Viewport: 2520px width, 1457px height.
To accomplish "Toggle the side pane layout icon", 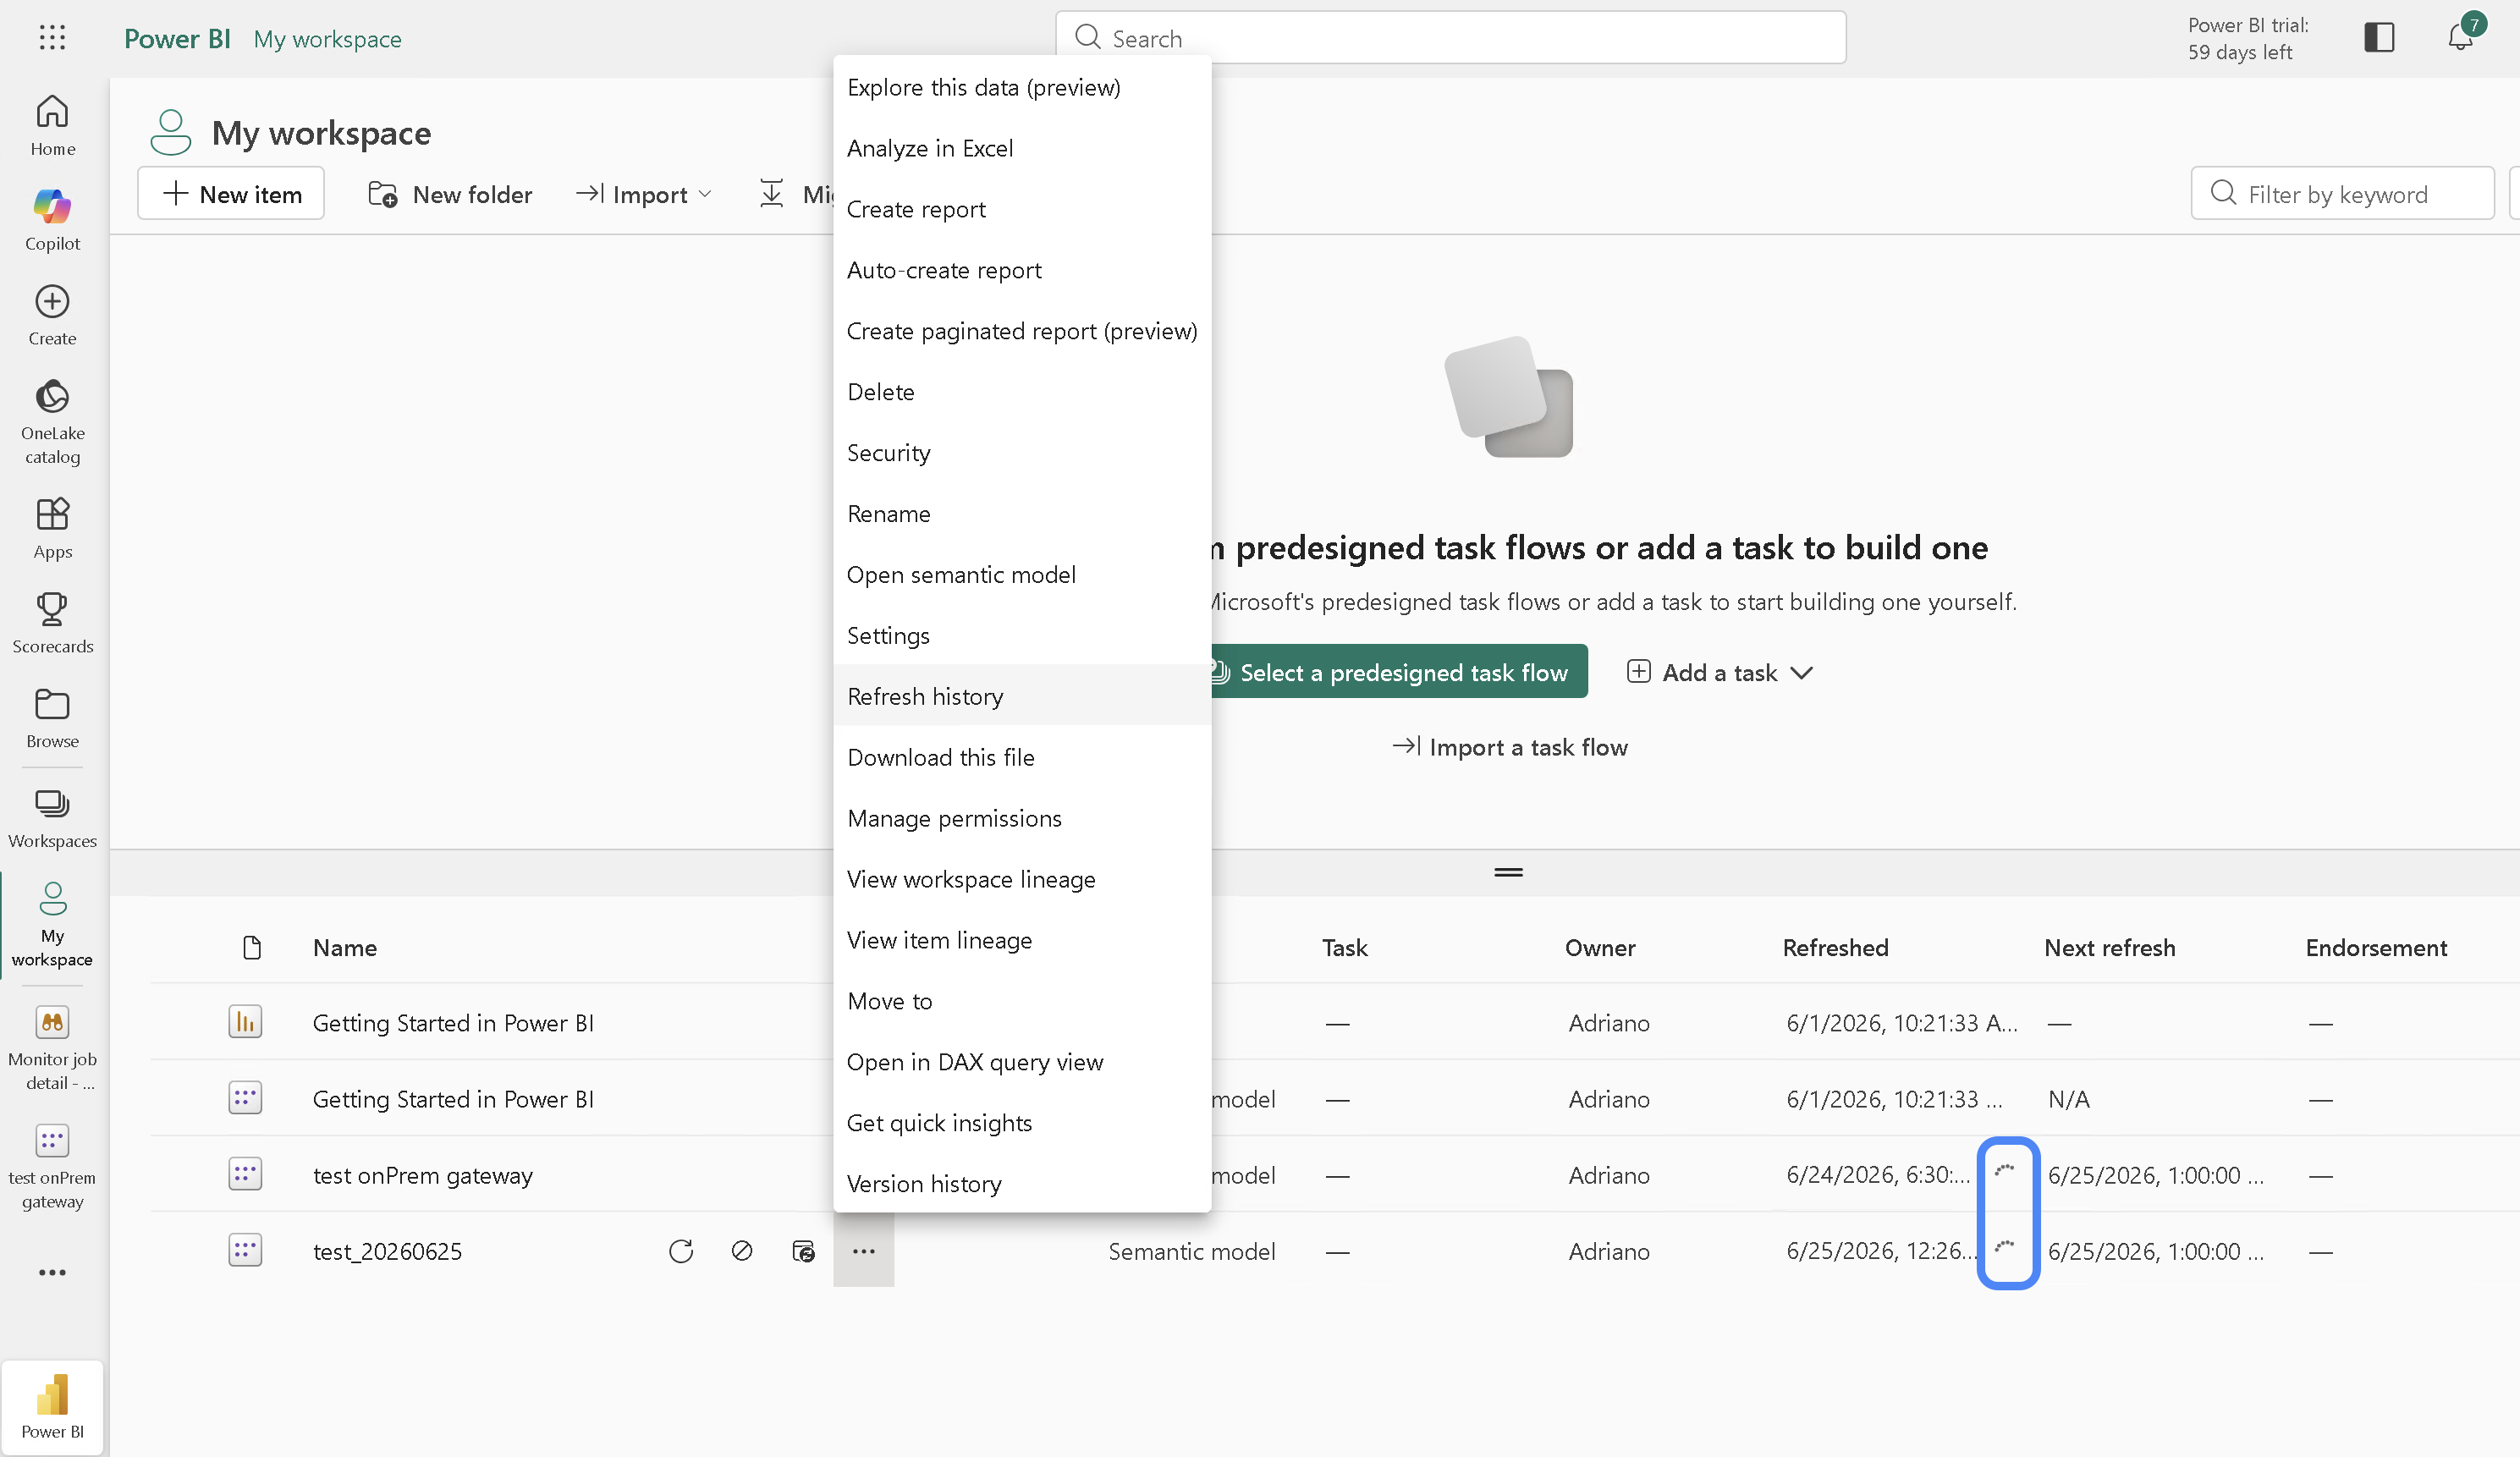I will (x=2379, y=37).
